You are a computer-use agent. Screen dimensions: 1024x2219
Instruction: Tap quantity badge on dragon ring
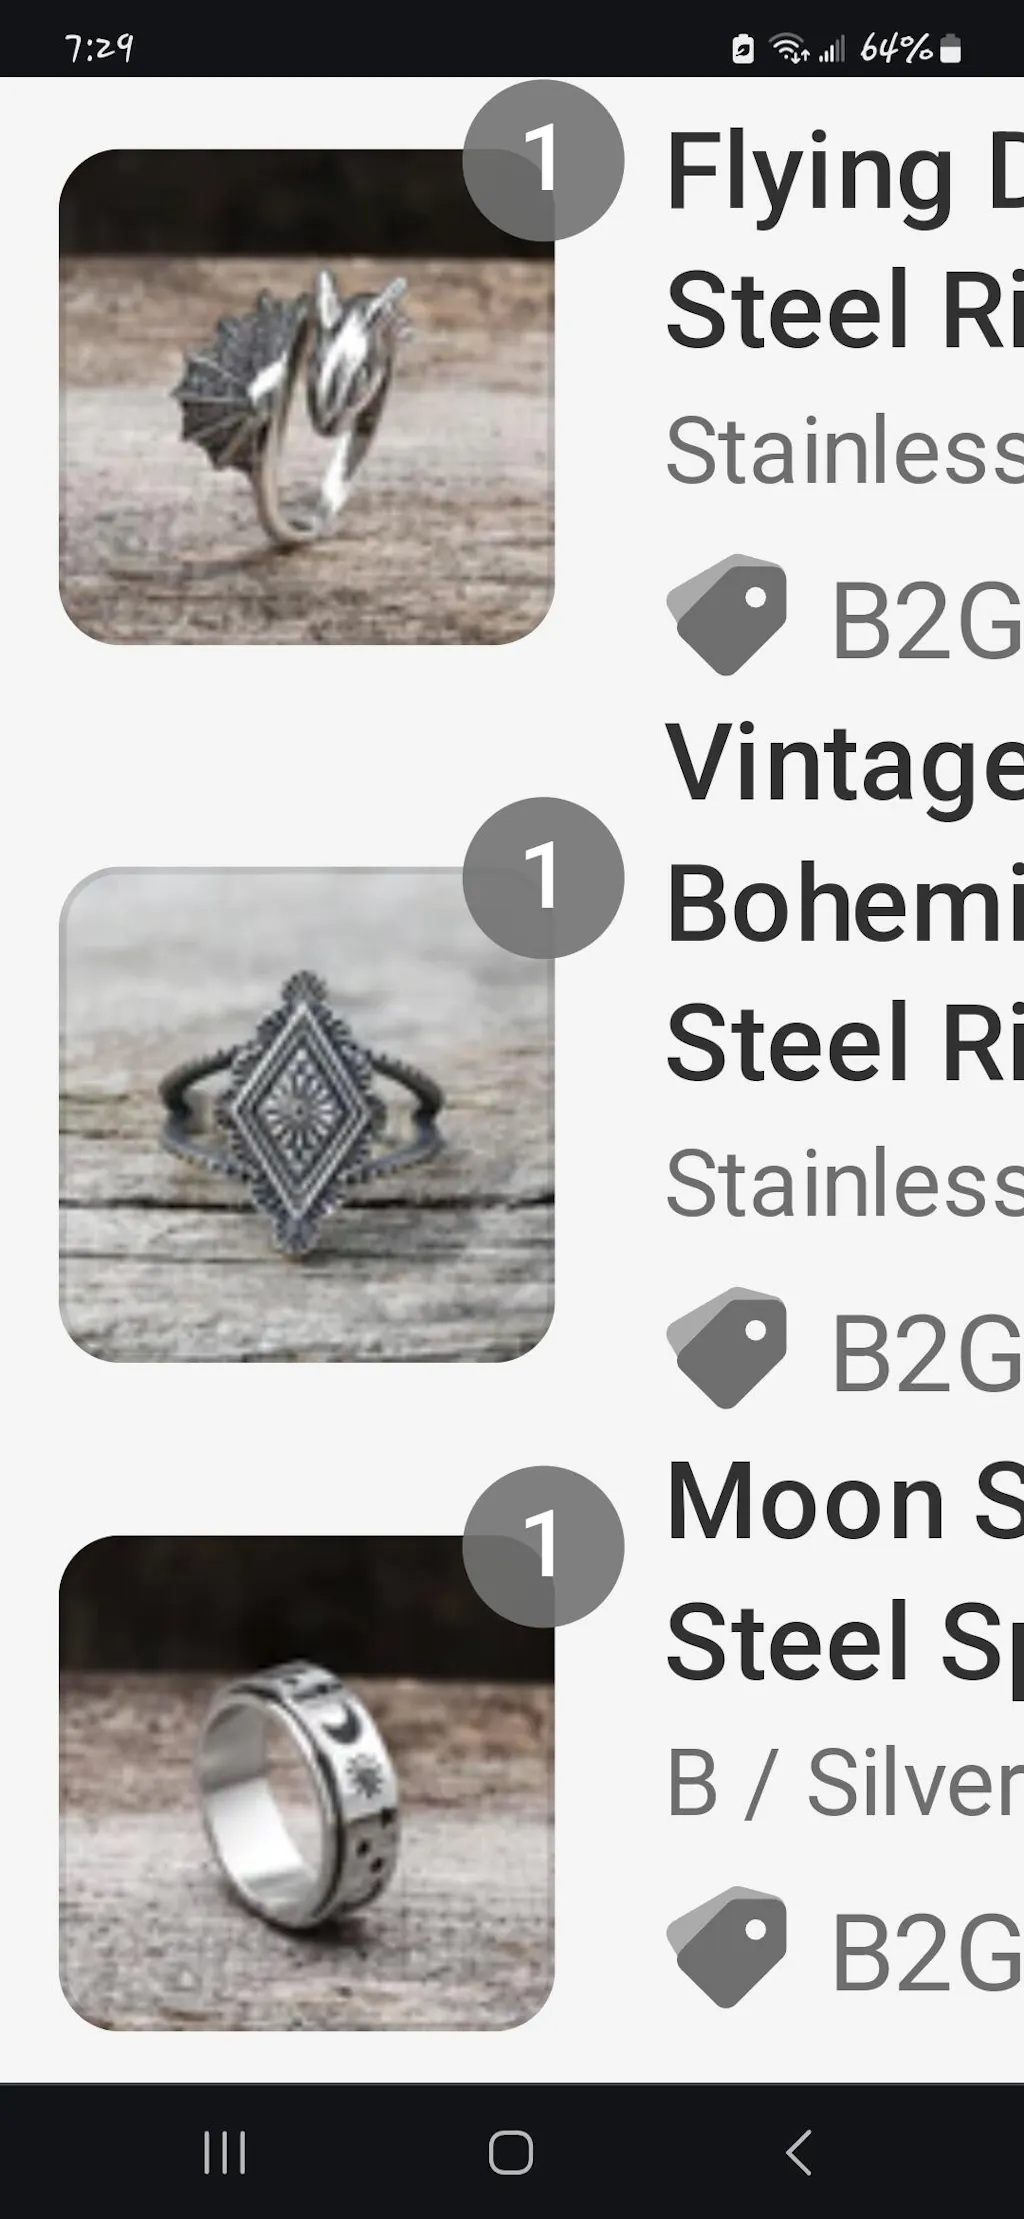pos(543,160)
